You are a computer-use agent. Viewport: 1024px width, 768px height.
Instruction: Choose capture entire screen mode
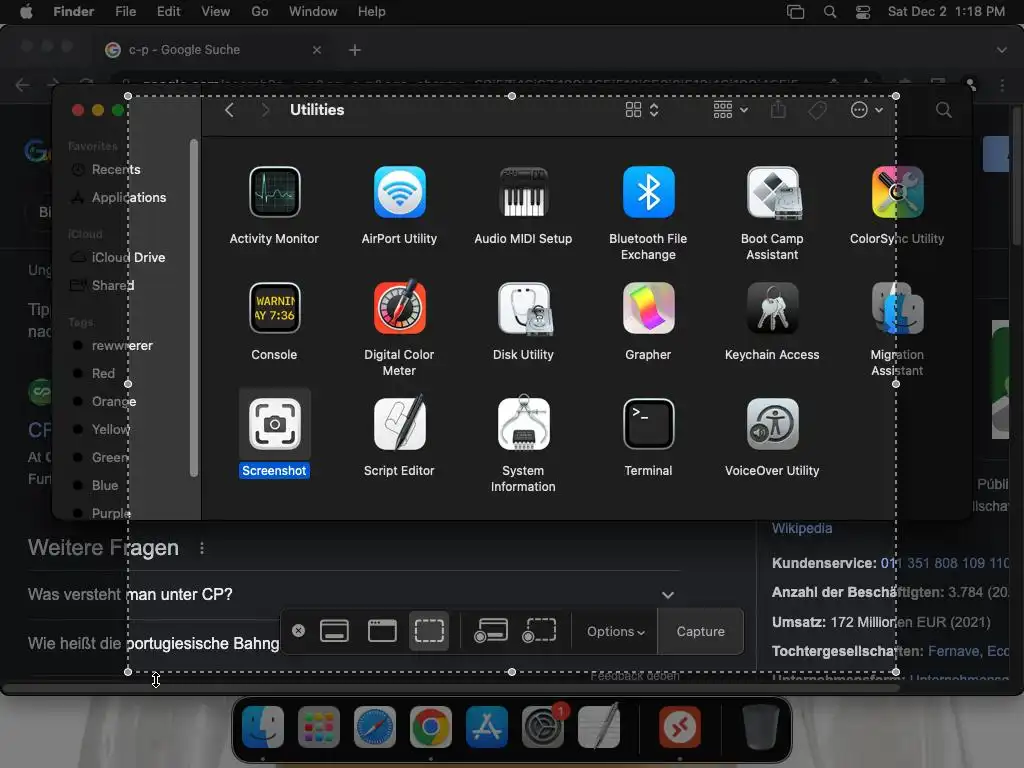point(334,631)
